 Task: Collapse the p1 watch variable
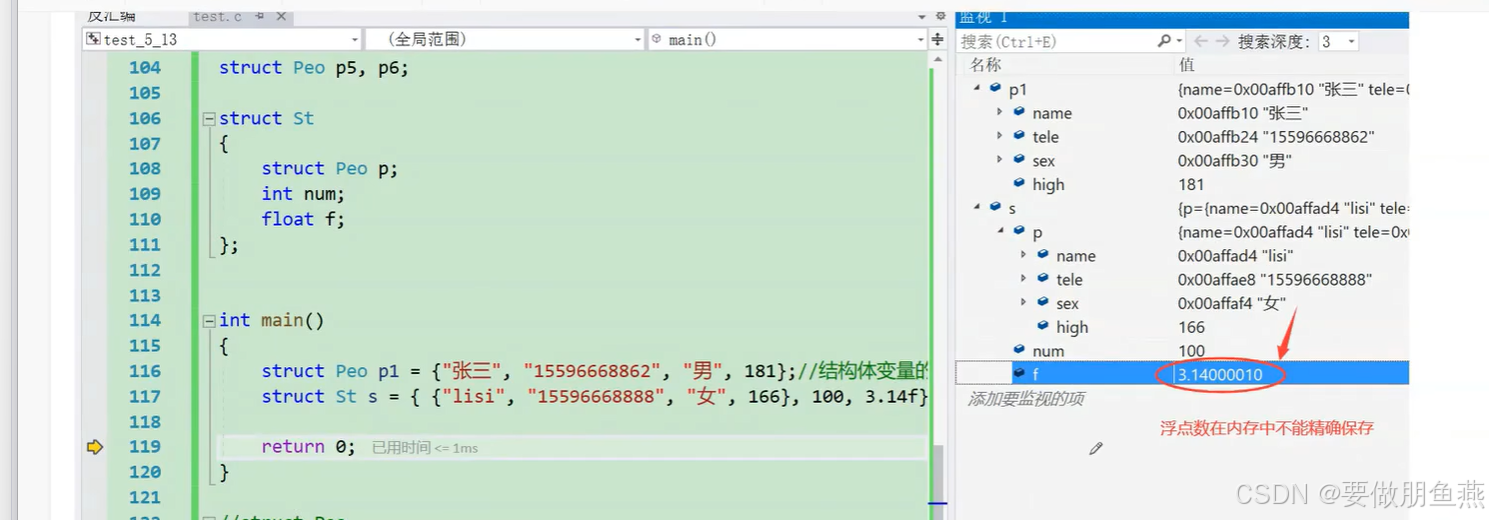point(977,89)
